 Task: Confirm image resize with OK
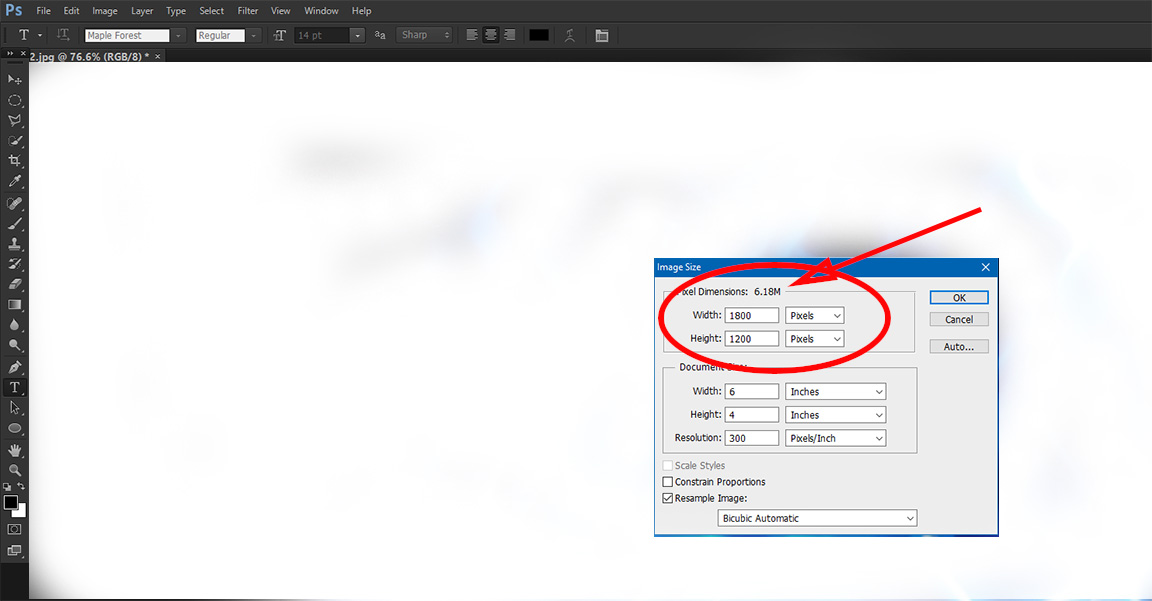coord(958,297)
